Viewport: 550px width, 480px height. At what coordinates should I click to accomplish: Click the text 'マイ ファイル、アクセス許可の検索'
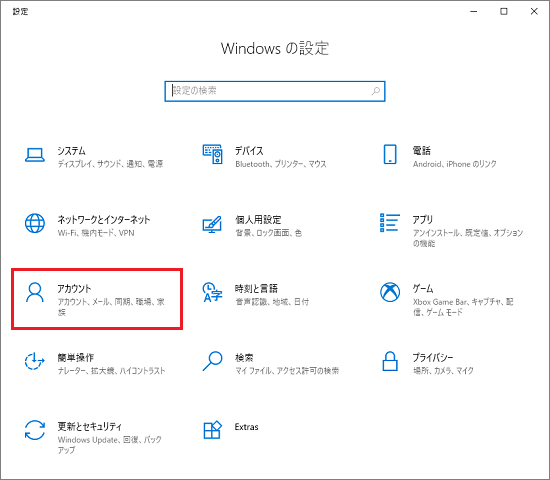287,371
